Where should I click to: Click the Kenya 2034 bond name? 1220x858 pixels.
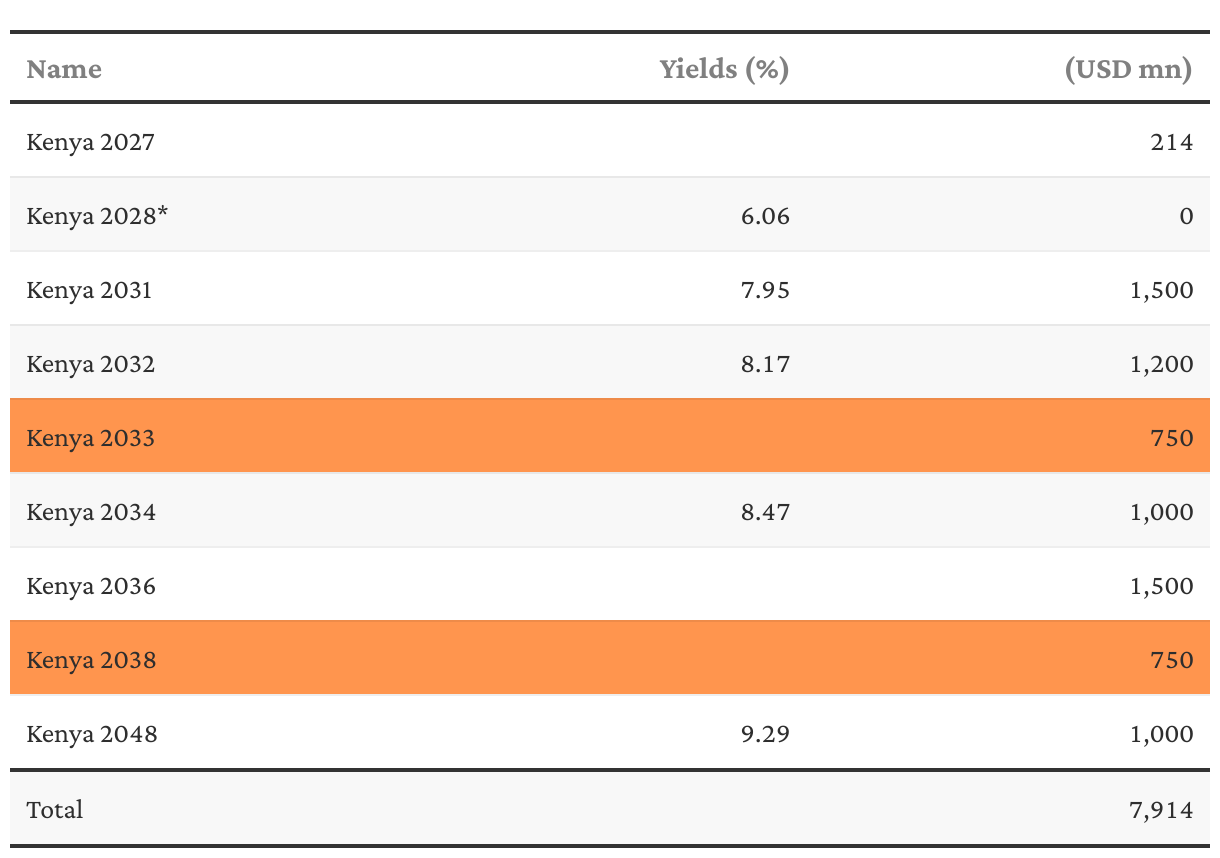[91, 512]
